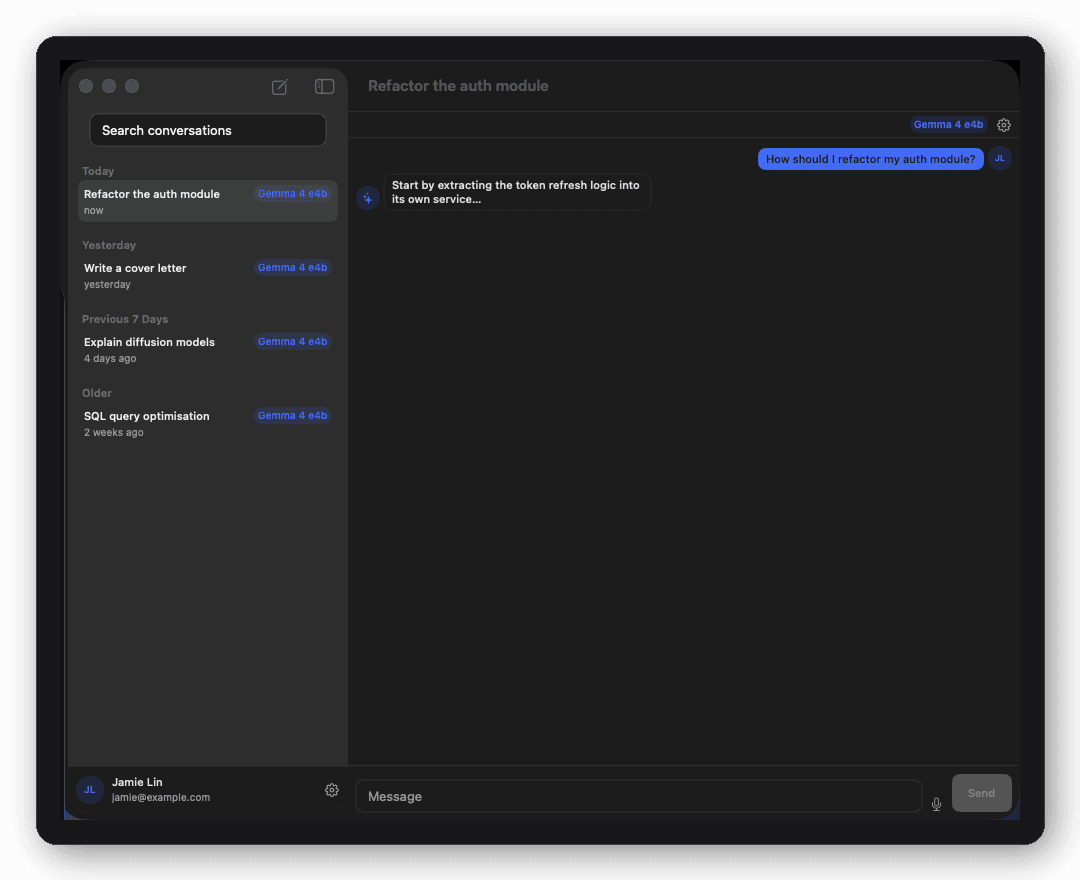Click the Previous 7 Days section header
This screenshot has width=1080, height=880.
pos(125,319)
